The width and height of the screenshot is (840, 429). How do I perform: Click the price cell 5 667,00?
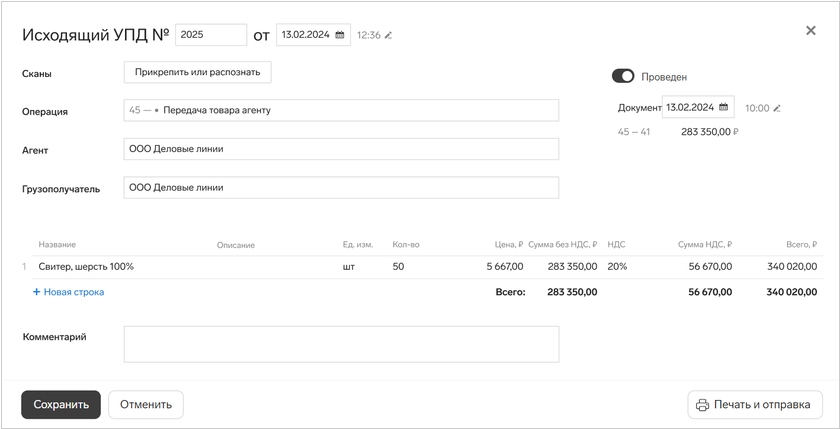[x=504, y=267]
